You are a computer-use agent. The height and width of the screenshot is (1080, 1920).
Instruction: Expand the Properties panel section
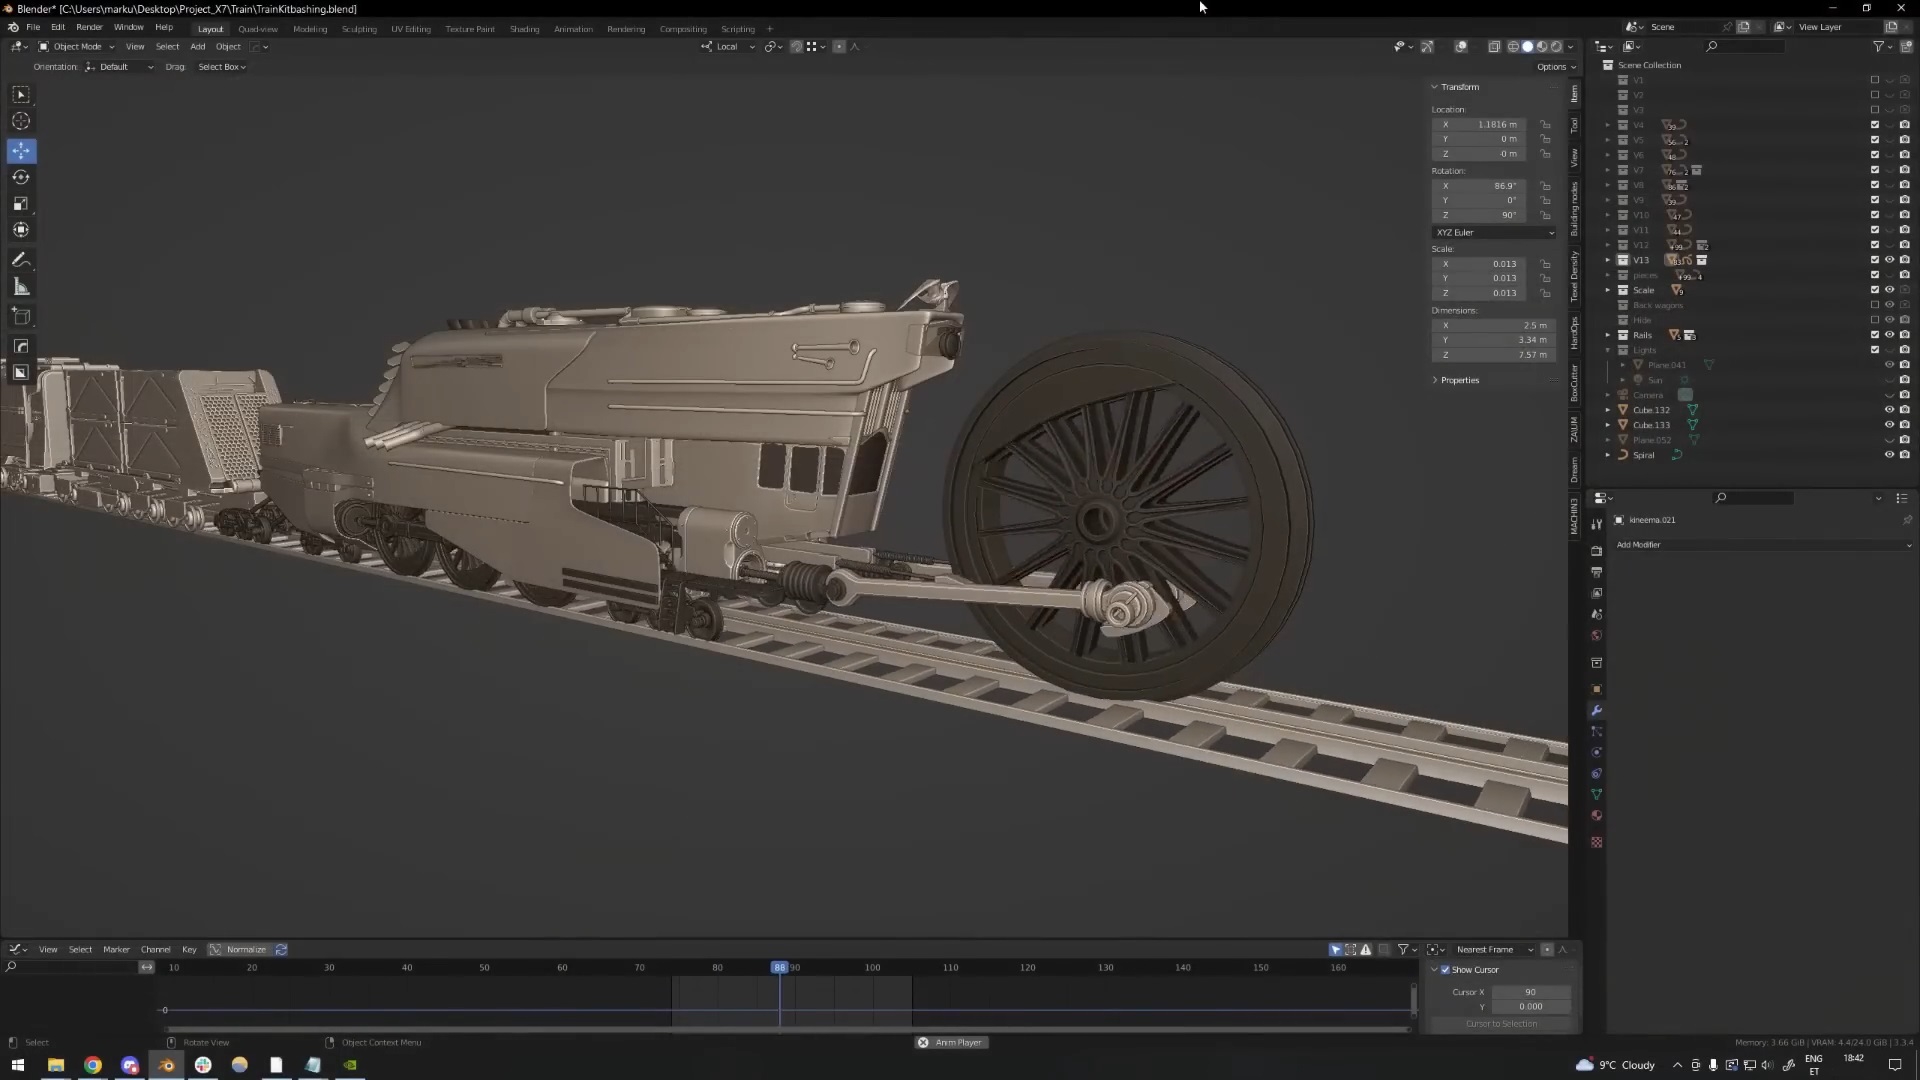[1459, 380]
